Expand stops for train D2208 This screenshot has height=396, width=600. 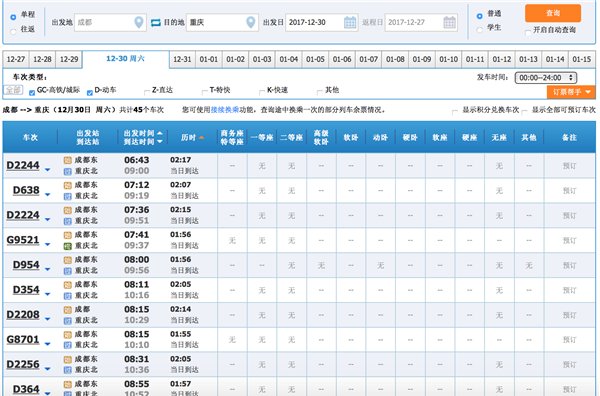pyautogui.click(x=47, y=319)
